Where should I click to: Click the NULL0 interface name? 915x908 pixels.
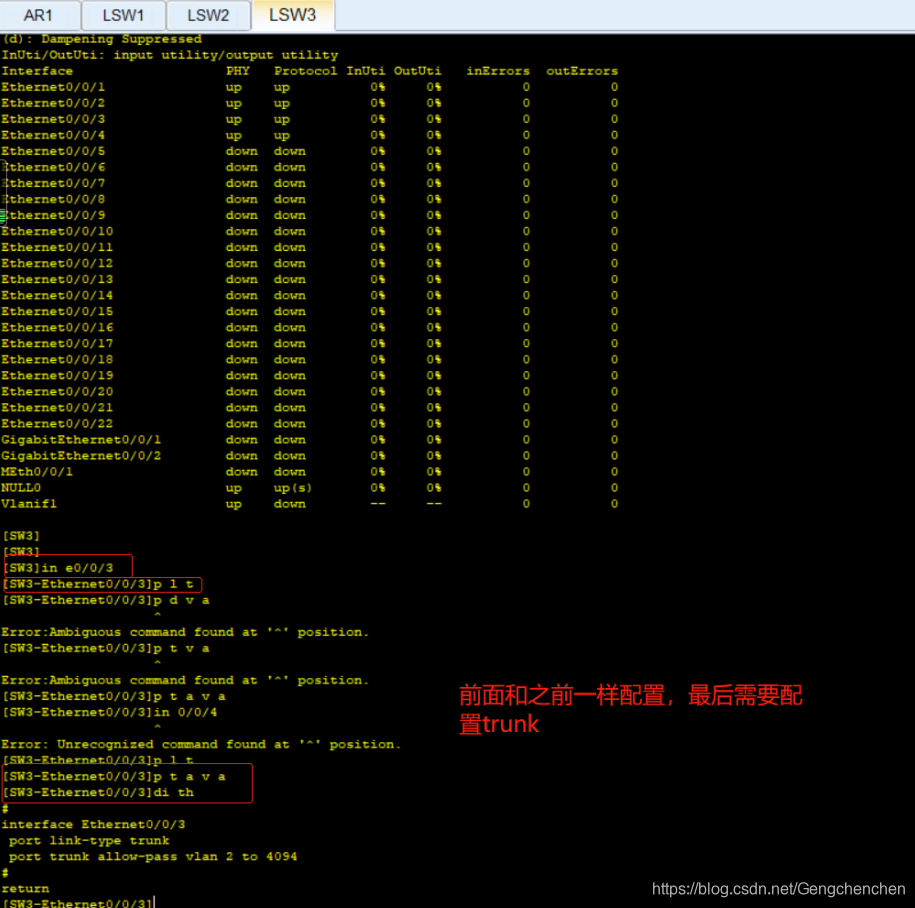[21, 488]
